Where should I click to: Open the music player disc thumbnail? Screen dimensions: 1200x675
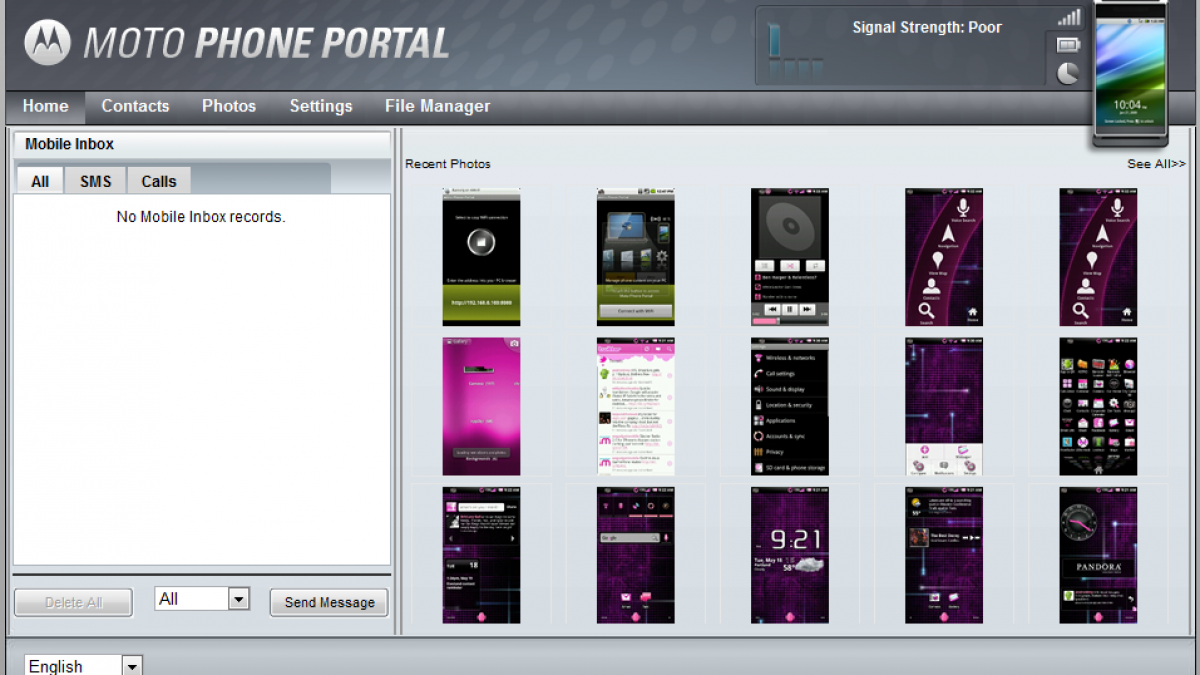point(789,257)
